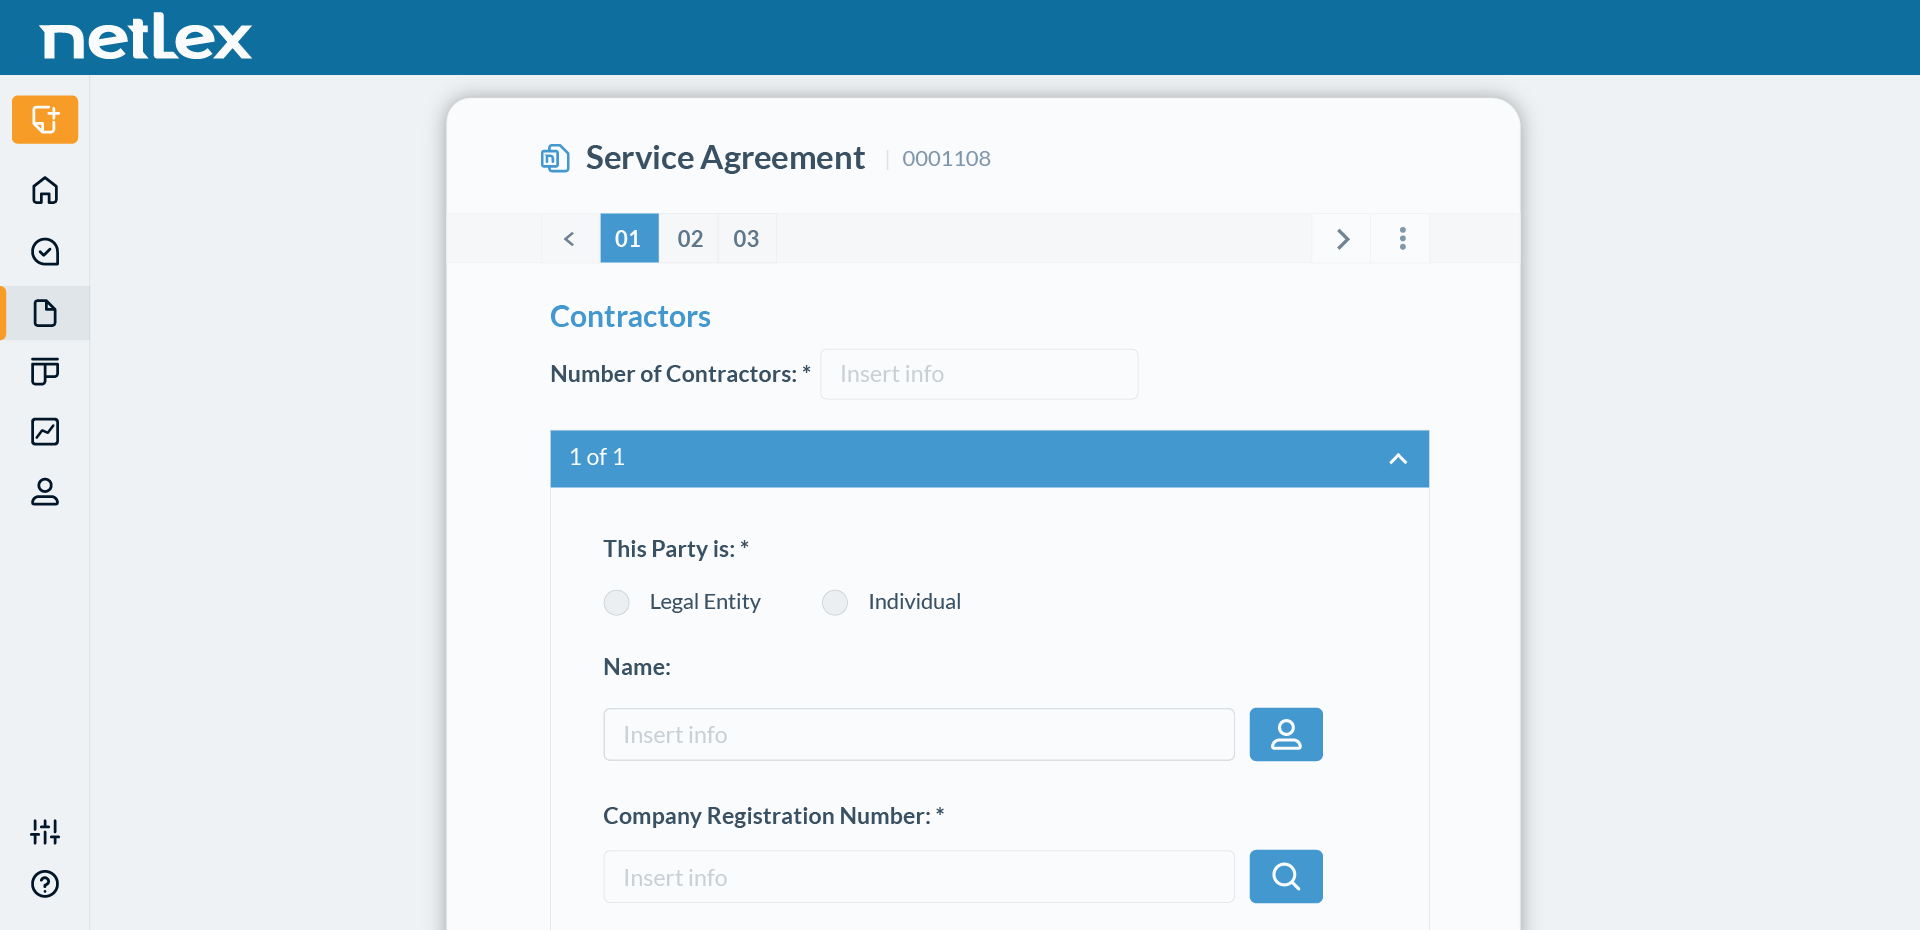Image resolution: width=1920 pixels, height=930 pixels.
Task: Collapse the 1 of 1 contractor section
Action: tap(1398, 459)
